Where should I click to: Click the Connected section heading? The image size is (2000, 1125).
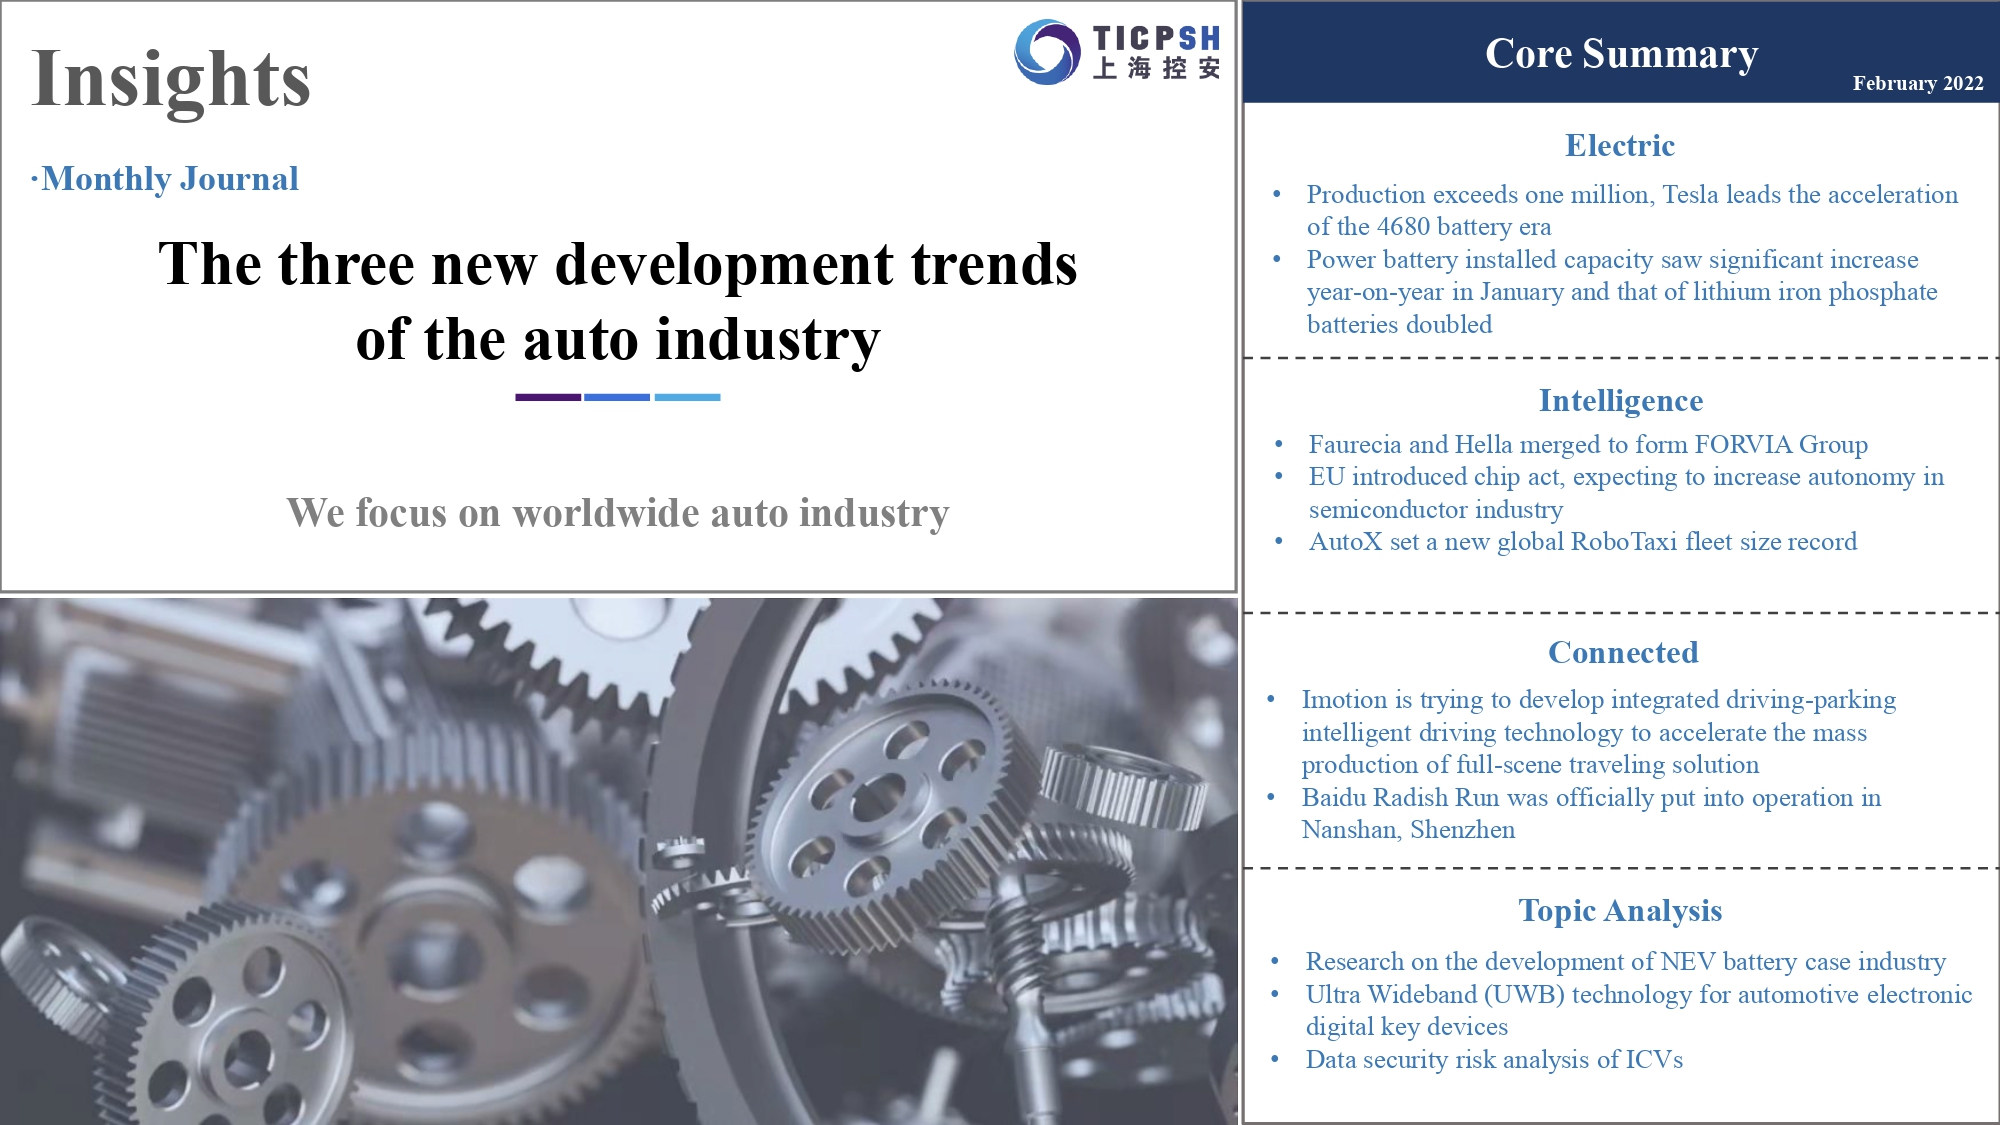pyautogui.click(x=1622, y=653)
